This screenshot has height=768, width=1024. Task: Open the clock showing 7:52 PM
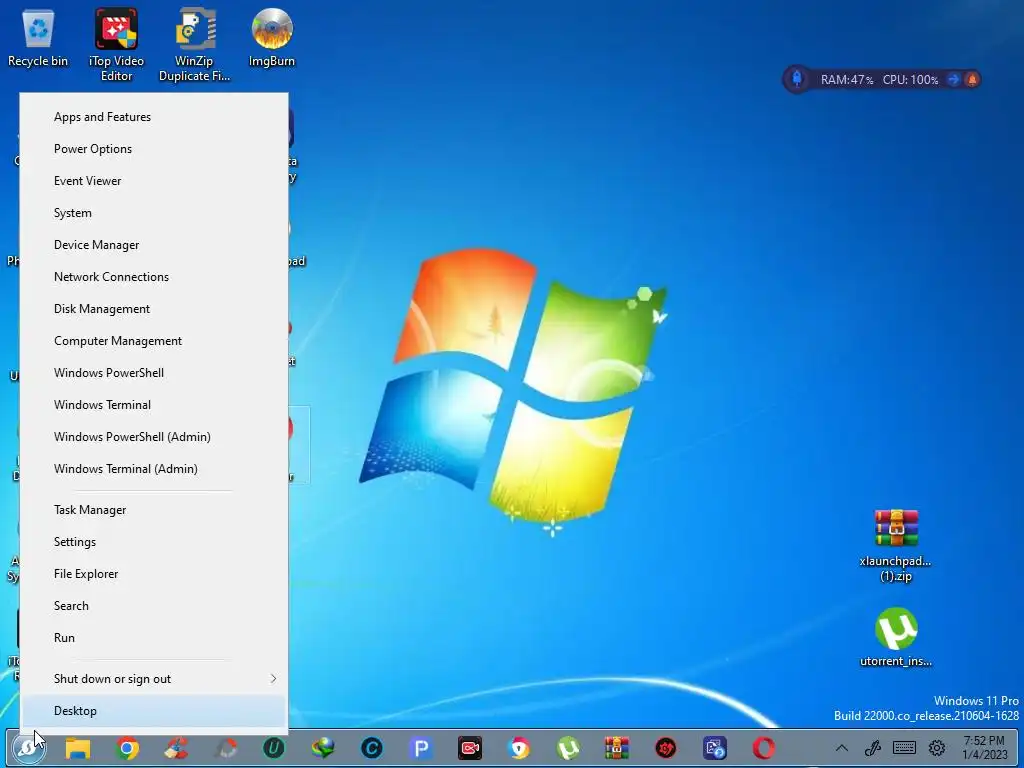[x=985, y=748]
